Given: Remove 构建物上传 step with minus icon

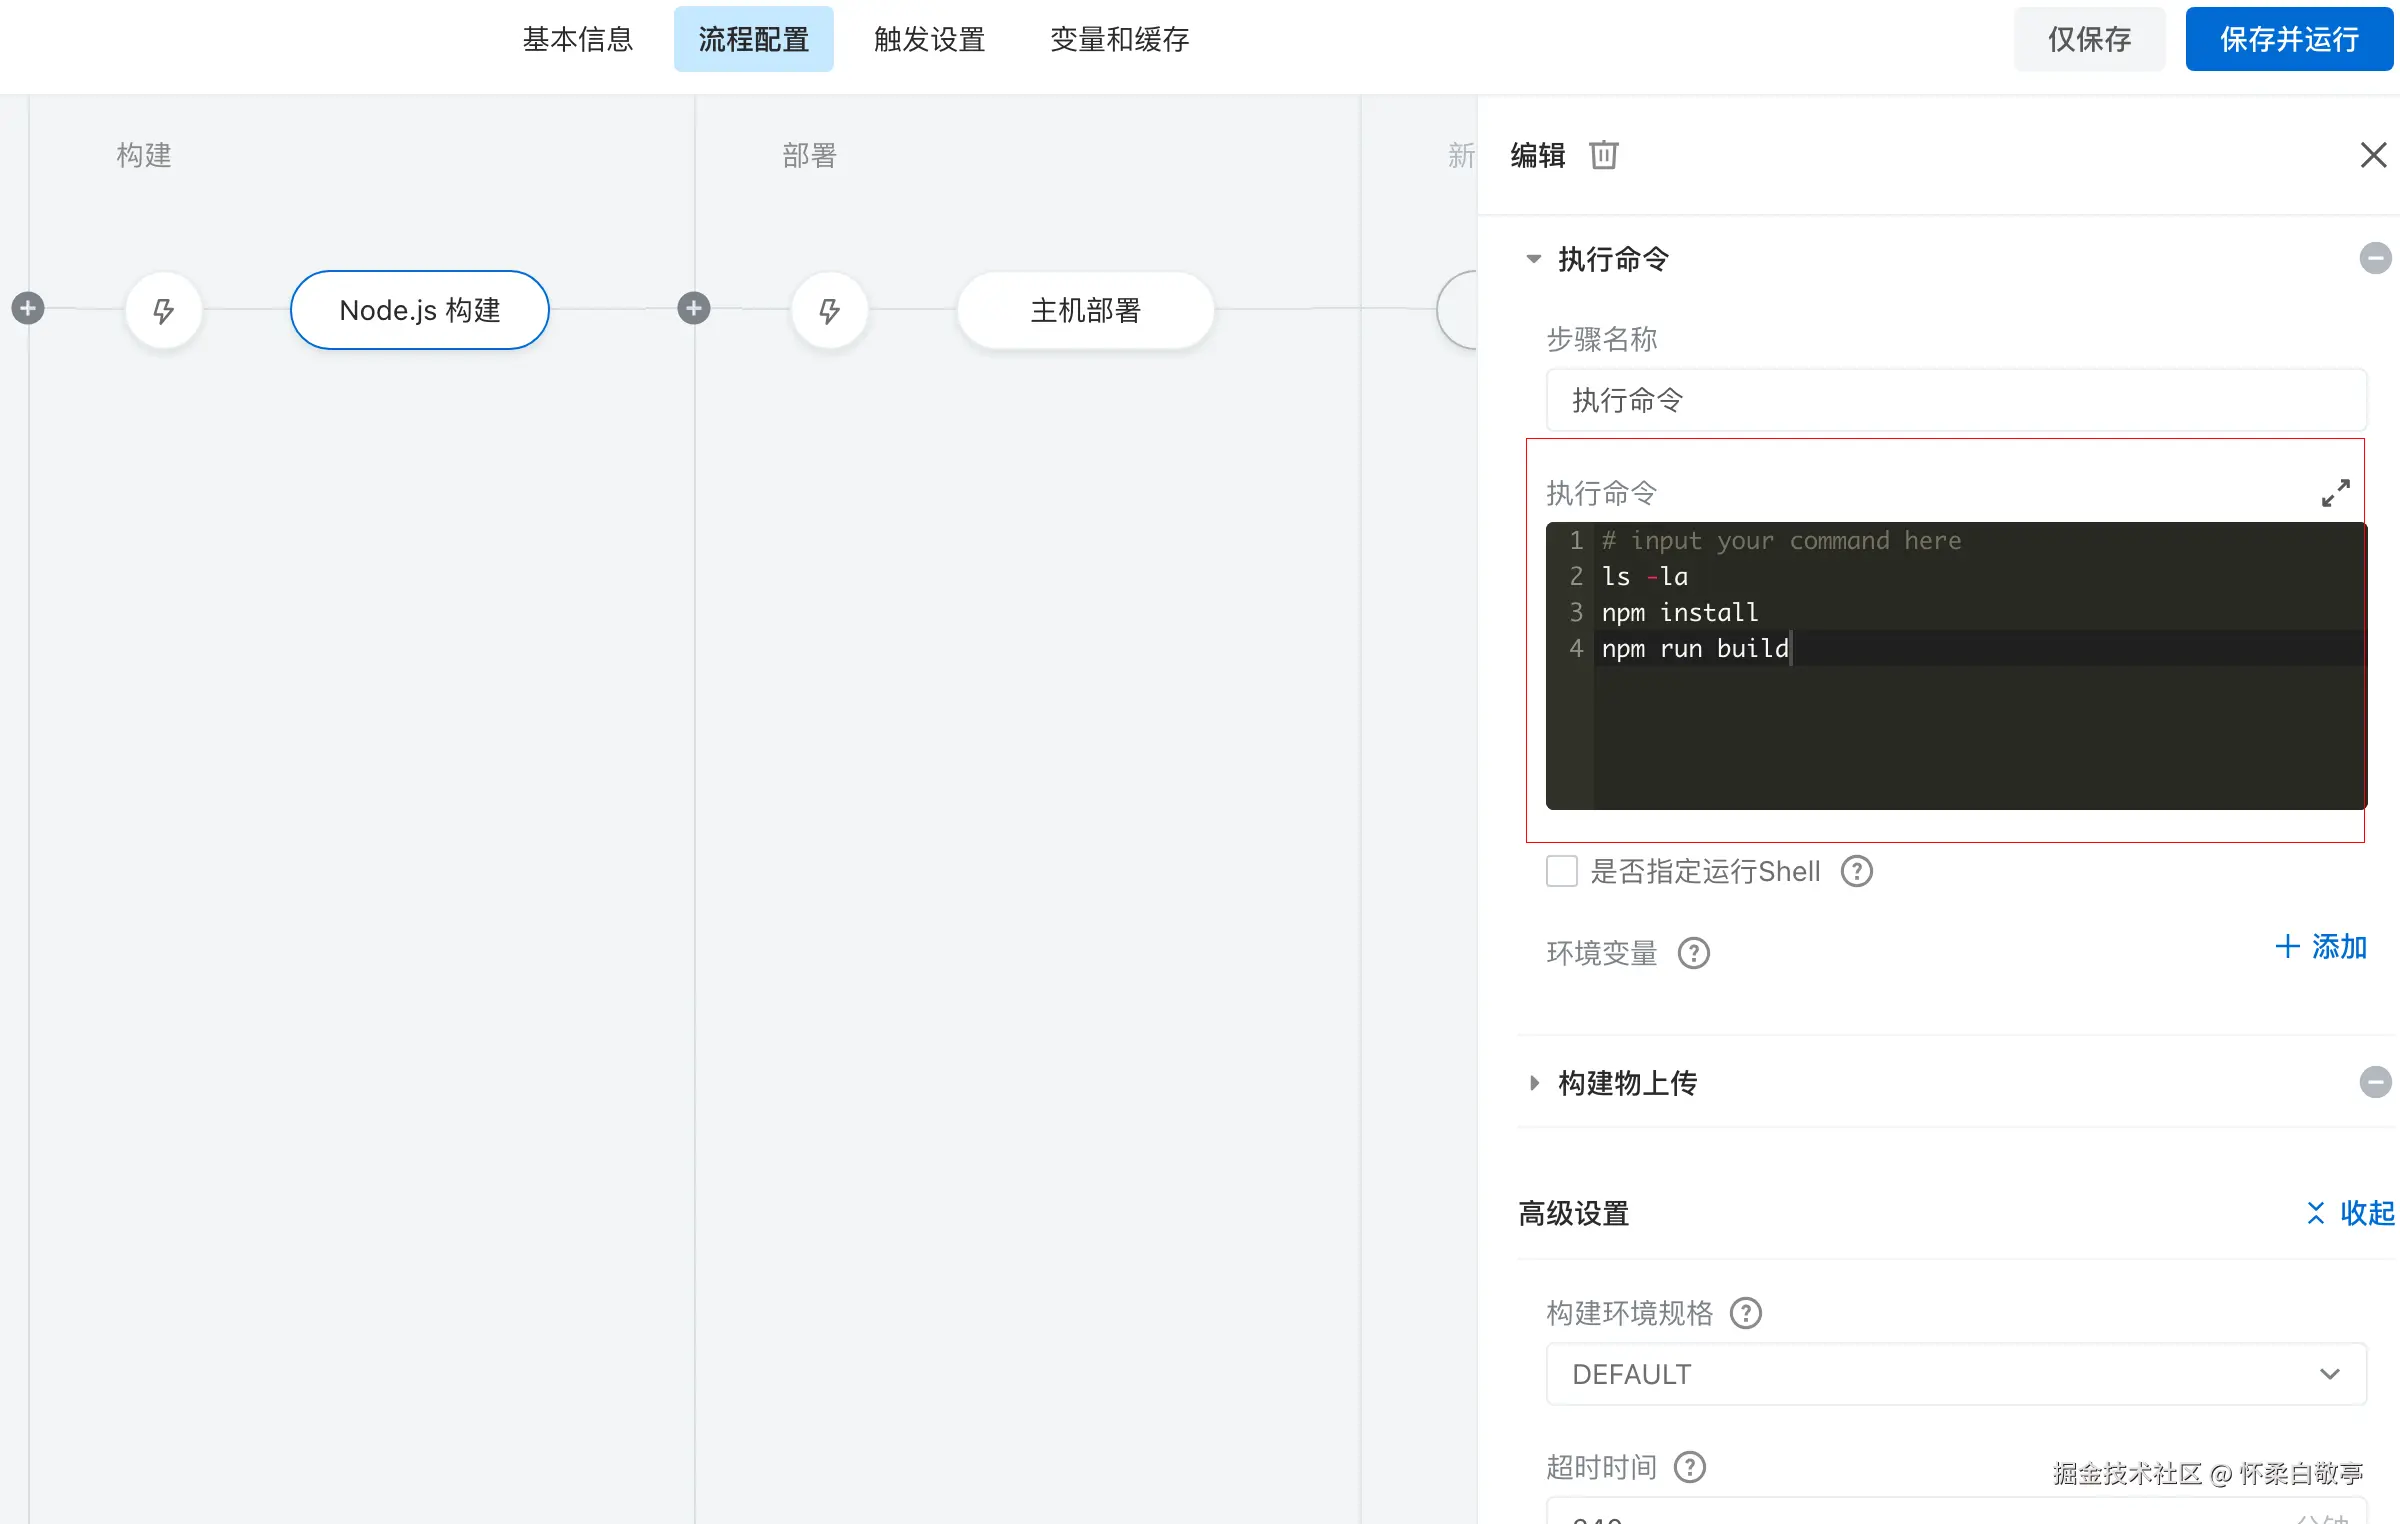Looking at the screenshot, I should pyautogui.click(x=2375, y=1082).
